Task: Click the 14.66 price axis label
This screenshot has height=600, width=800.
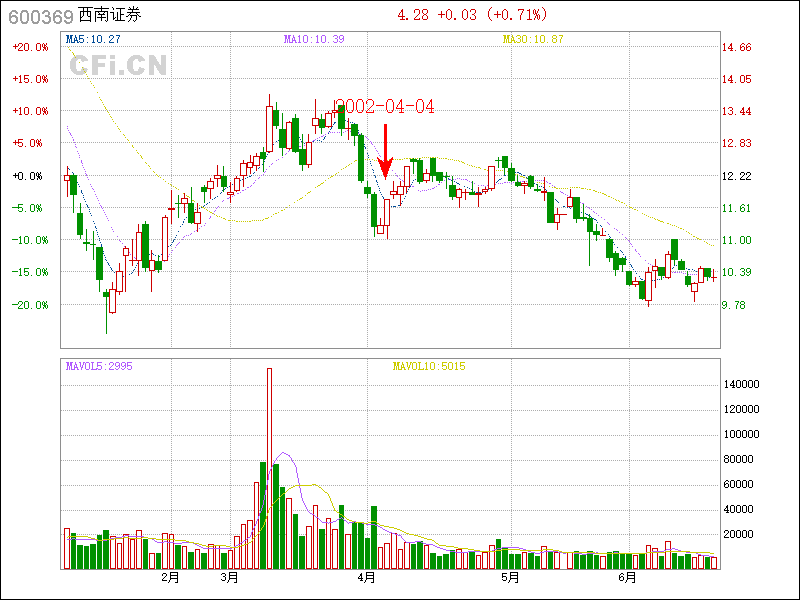Action: pos(737,47)
